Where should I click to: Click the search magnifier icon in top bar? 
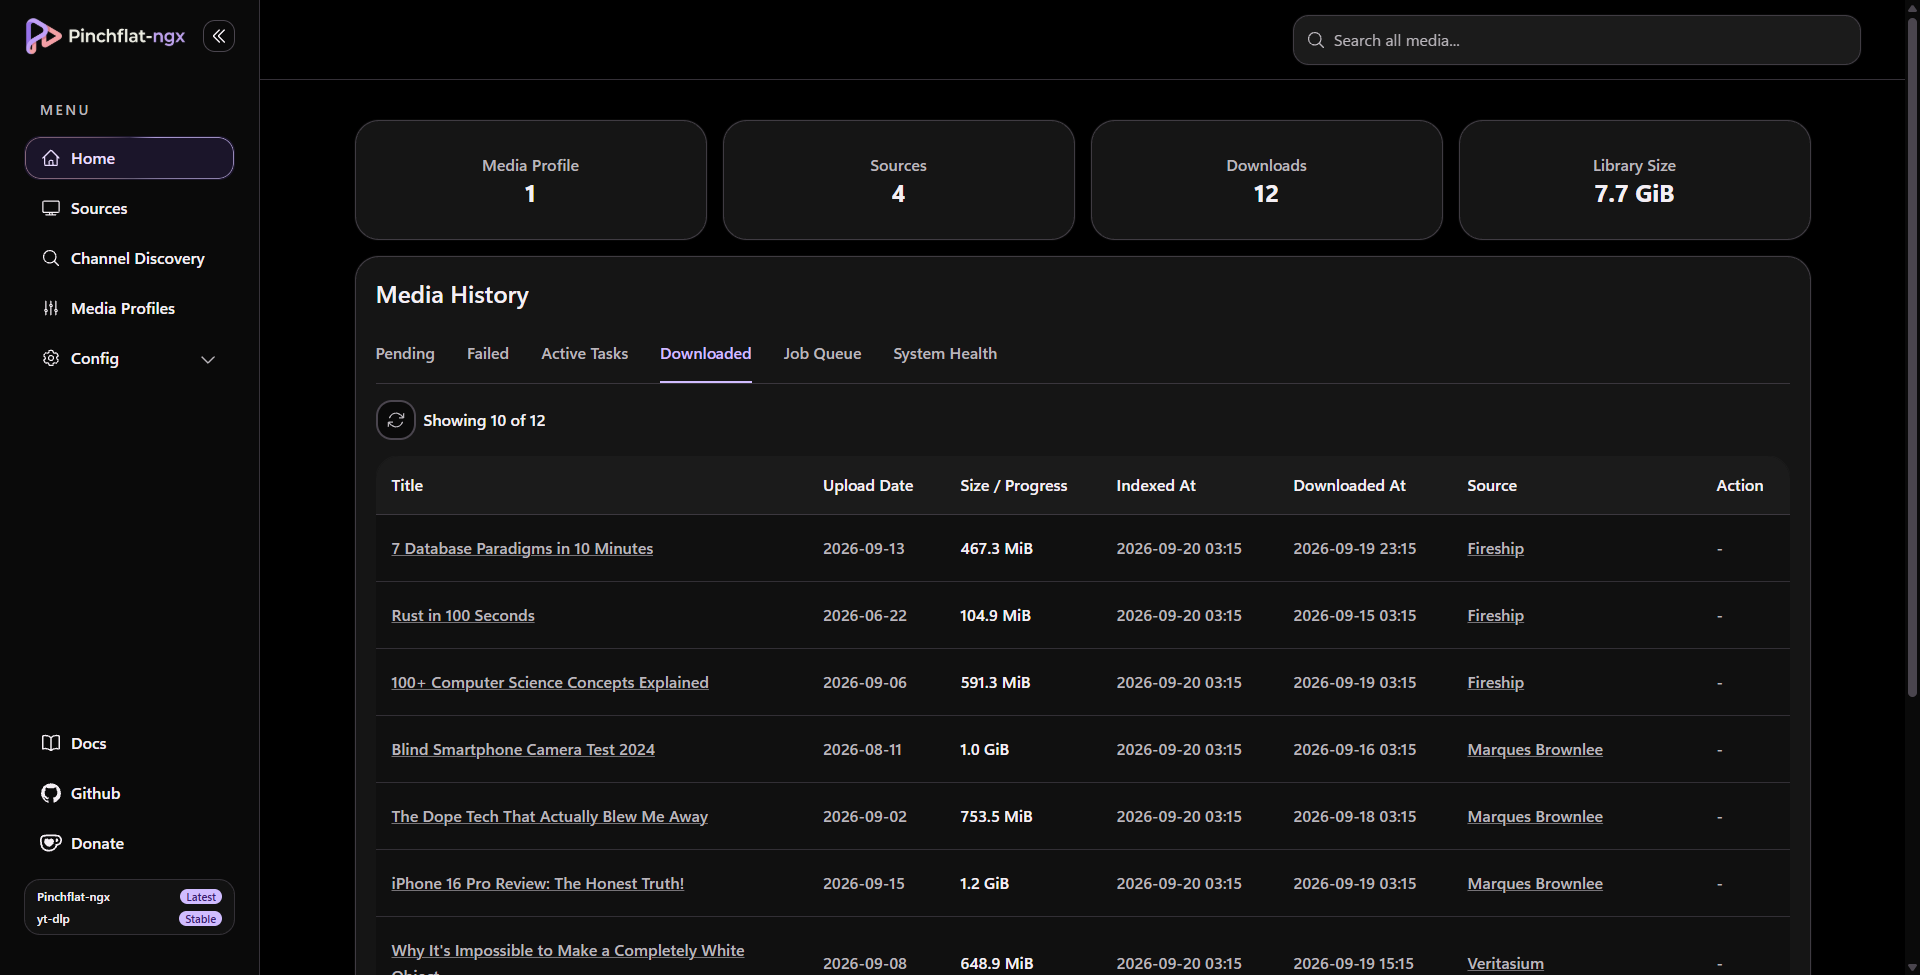click(1316, 40)
